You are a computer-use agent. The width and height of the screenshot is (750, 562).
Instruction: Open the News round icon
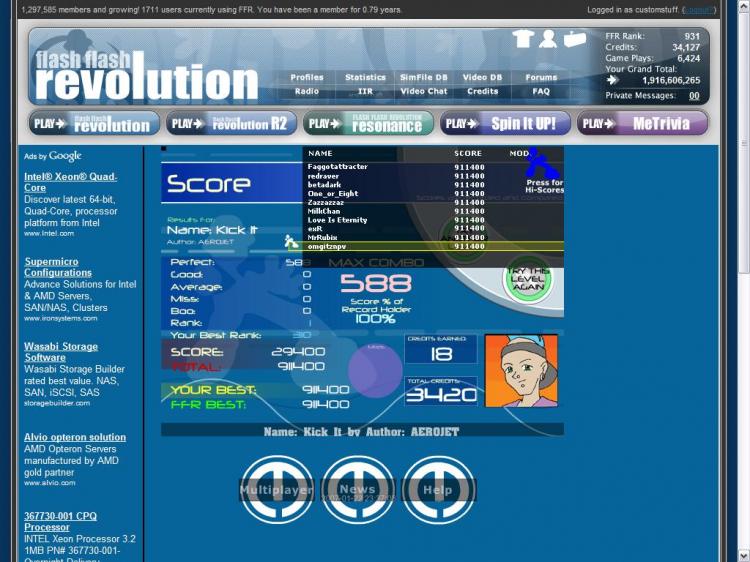[357, 490]
